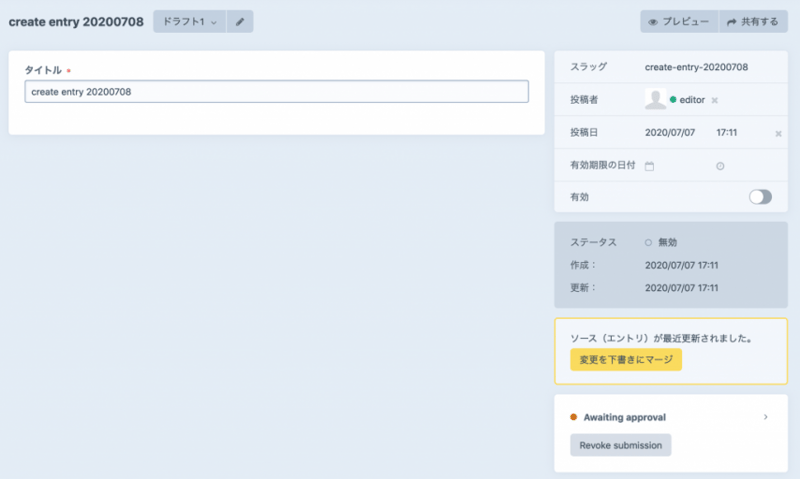This screenshot has width=800, height=479.
Task: Click the author avatar in 投稿者 row
Action: [x=656, y=99]
